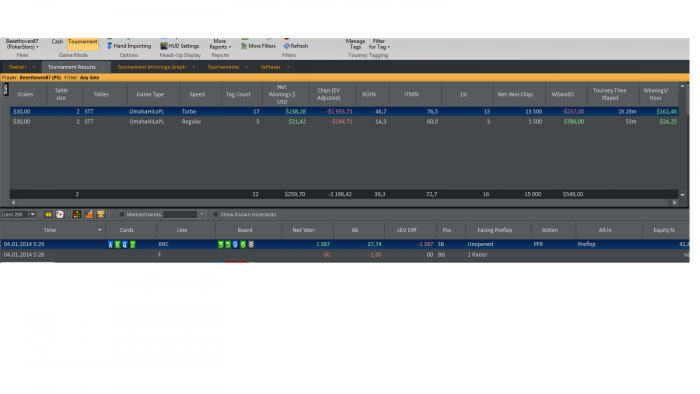
Task: Click the Time column sort arrow
Action: [x=99, y=230]
